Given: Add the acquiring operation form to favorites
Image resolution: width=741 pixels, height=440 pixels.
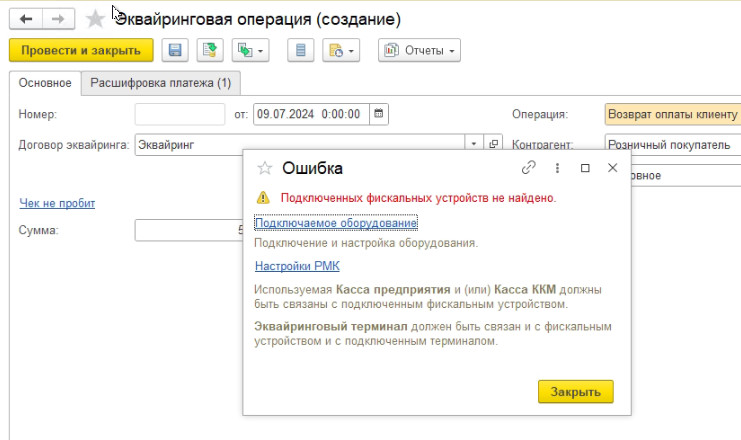Looking at the screenshot, I should (x=95, y=19).
